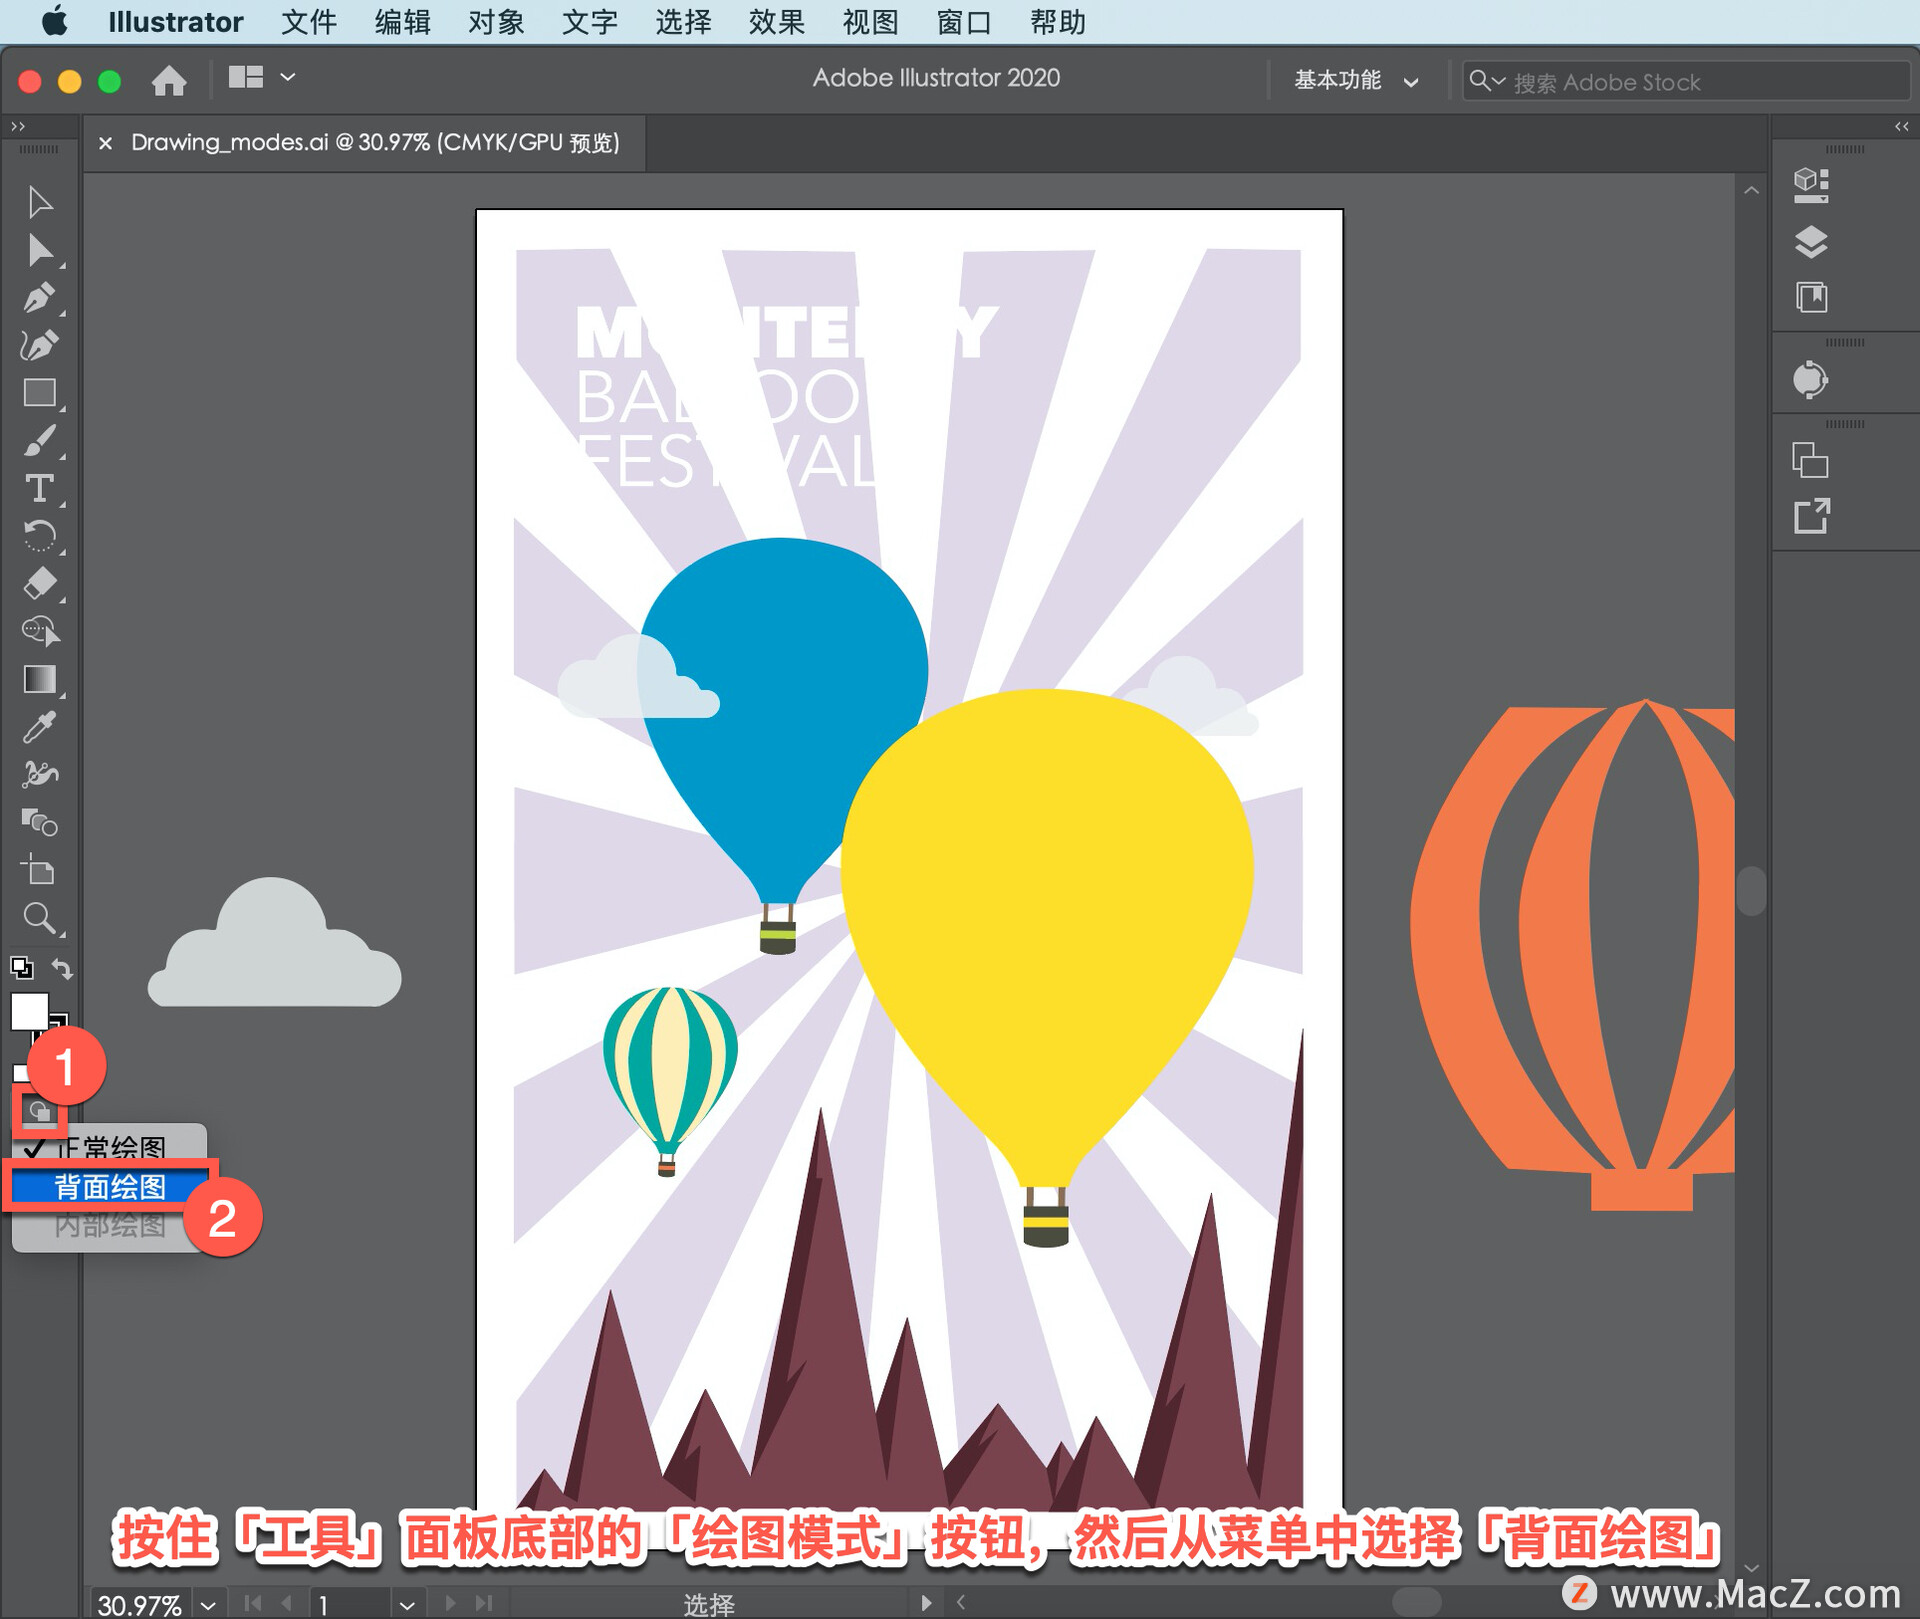Select the Gradient tool
The height and width of the screenshot is (1619, 1920).
tap(39, 680)
